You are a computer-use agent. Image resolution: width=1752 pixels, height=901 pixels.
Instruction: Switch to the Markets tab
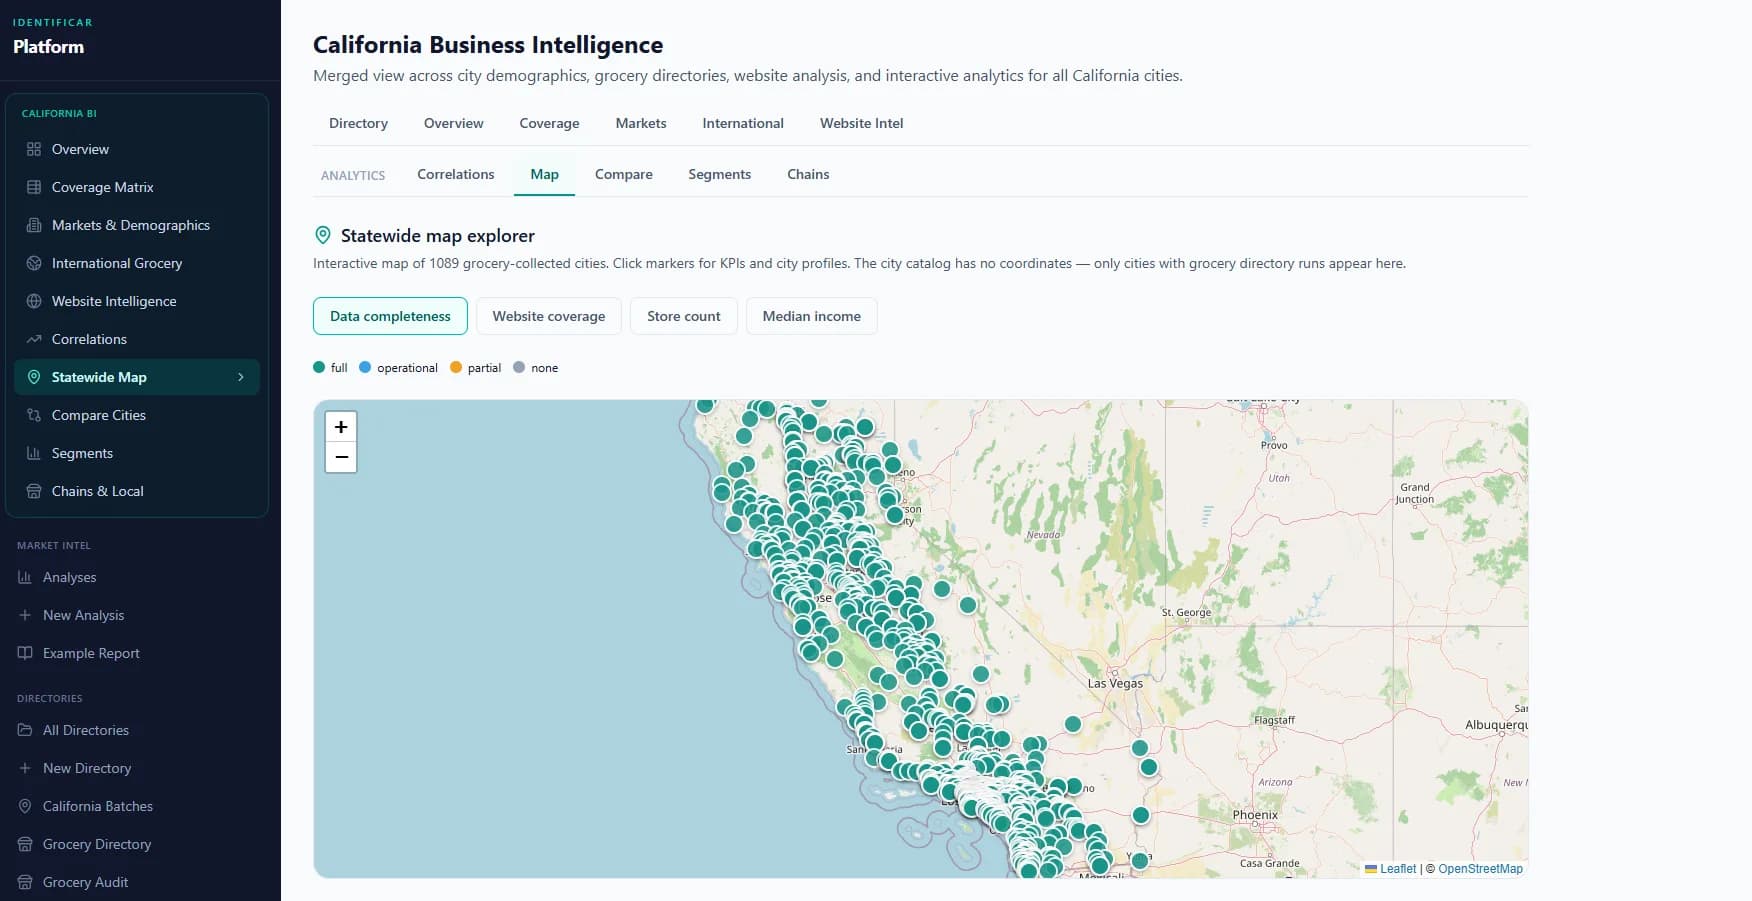641,123
